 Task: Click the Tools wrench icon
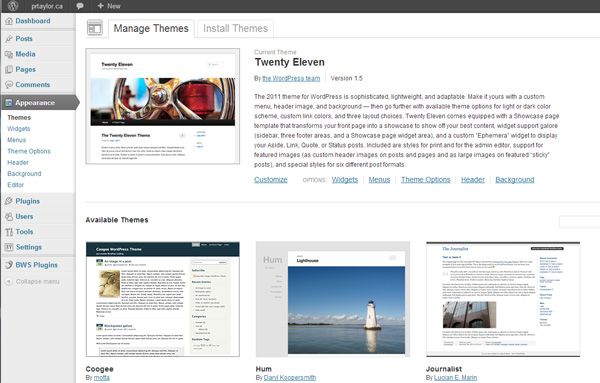tap(9, 232)
